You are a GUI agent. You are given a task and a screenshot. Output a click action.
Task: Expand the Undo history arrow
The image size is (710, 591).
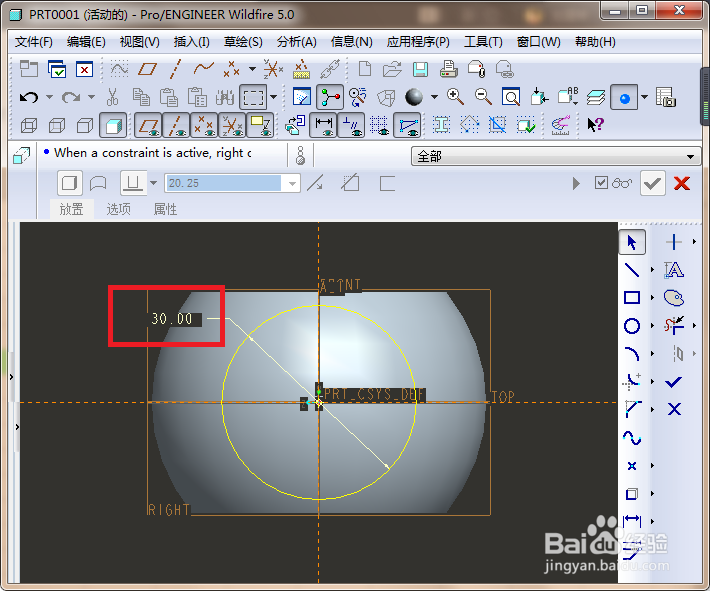pyautogui.click(x=50, y=97)
